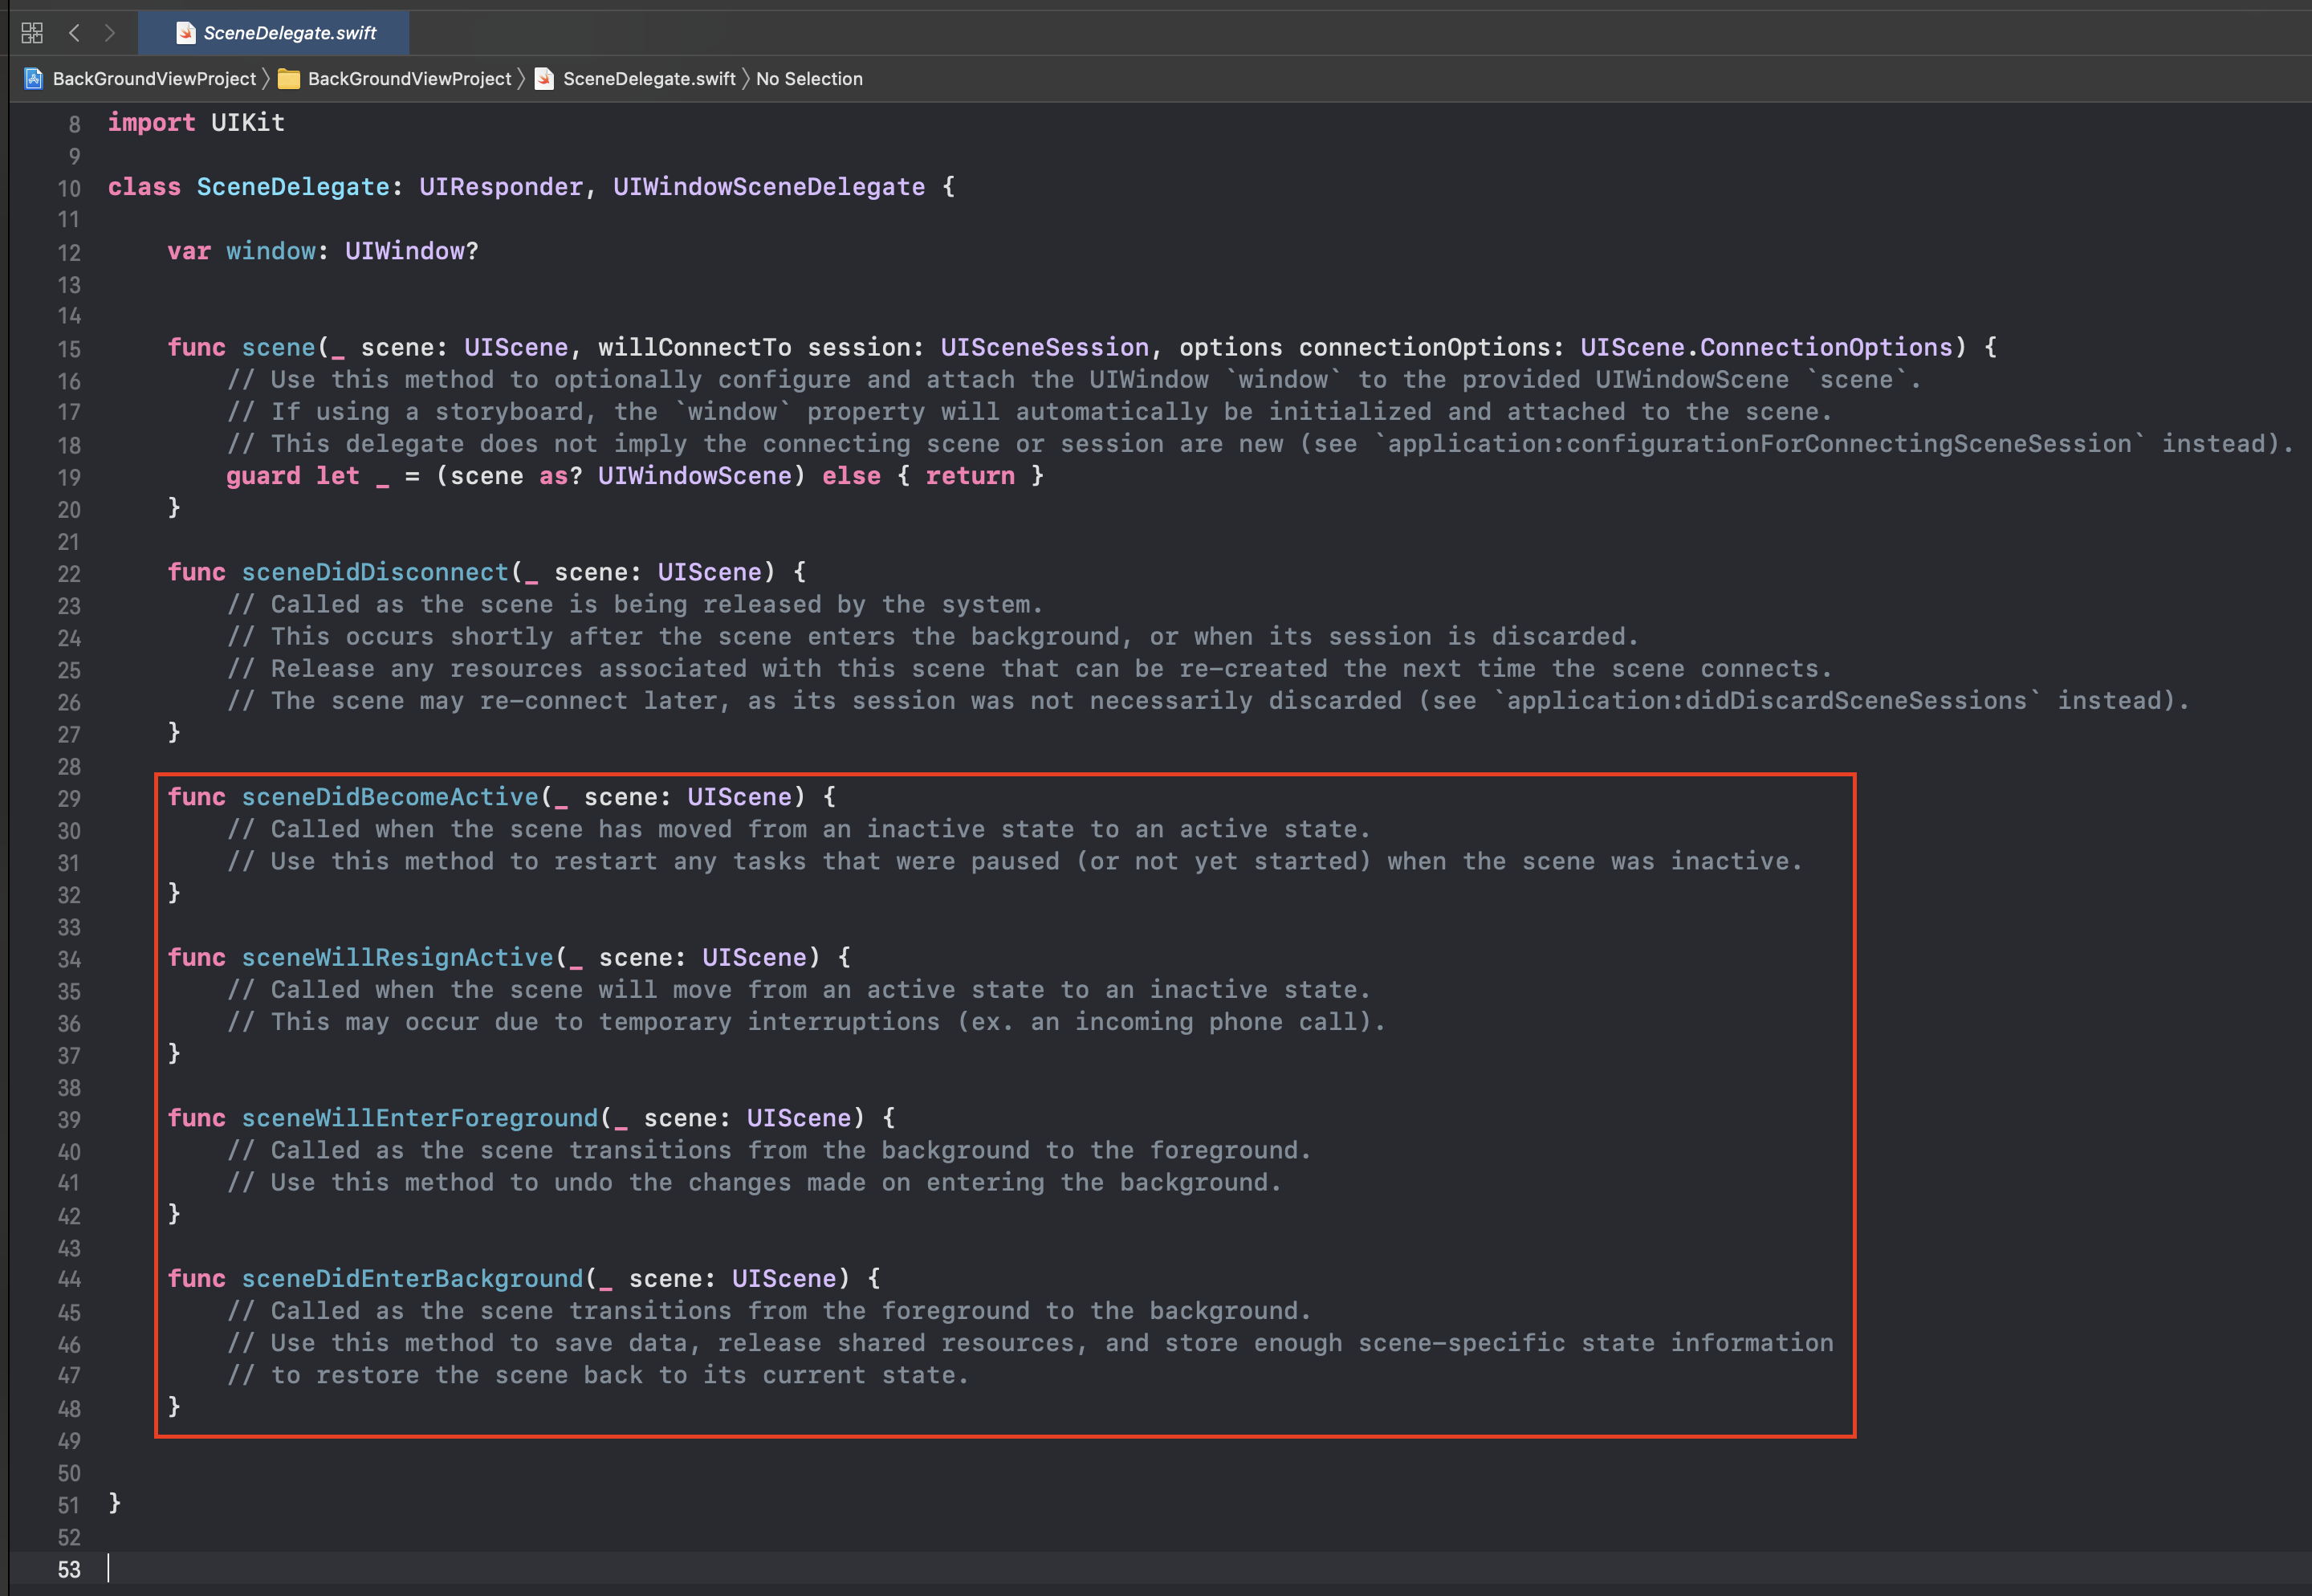Click UIWindowSceneDelegate in the class declaration
2312x1596 pixels.
pyautogui.click(x=768, y=187)
